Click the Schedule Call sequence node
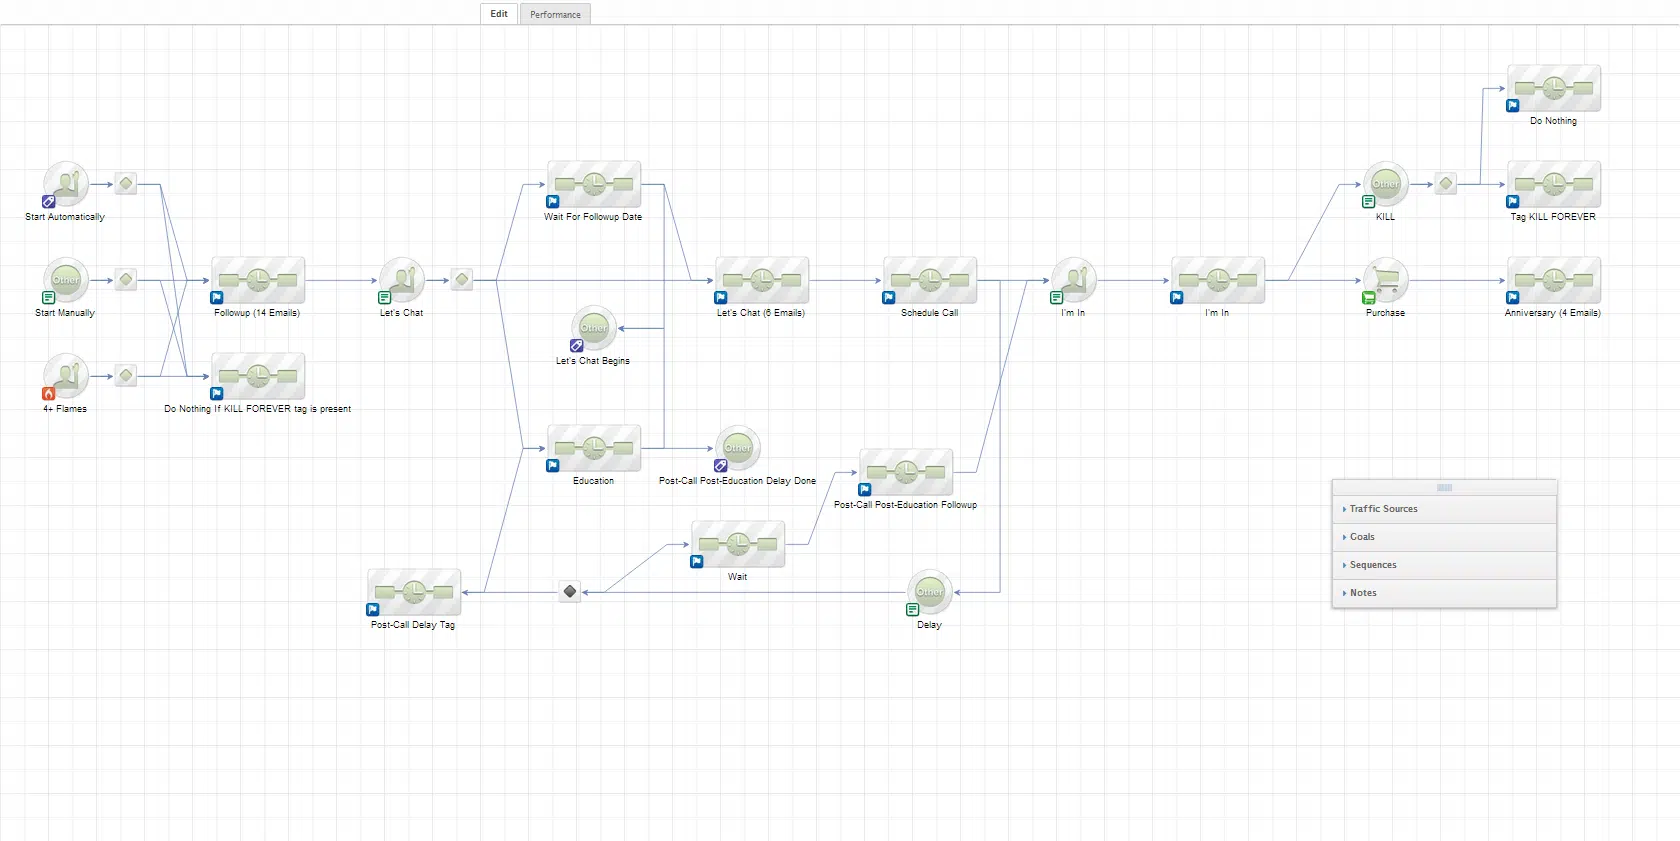The height and width of the screenshot is (841, 1680). (x=930, y=281)
